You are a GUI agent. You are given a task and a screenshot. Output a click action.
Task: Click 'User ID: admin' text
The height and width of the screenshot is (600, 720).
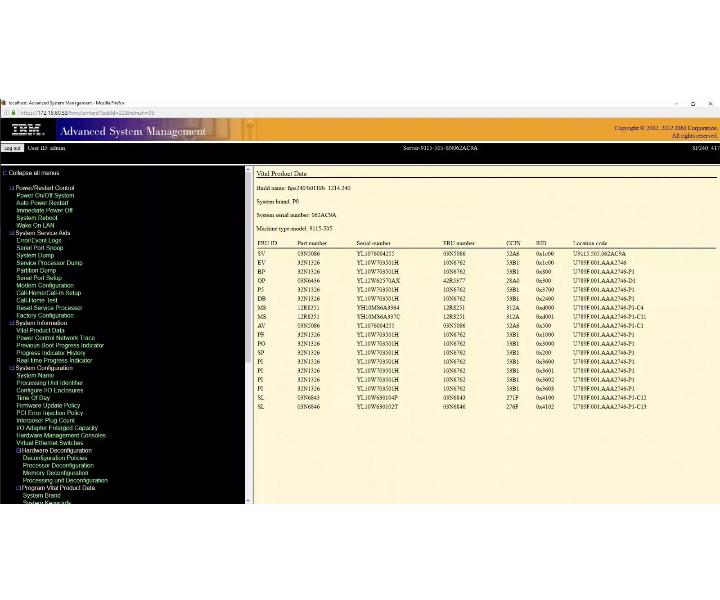coord(46,148)
